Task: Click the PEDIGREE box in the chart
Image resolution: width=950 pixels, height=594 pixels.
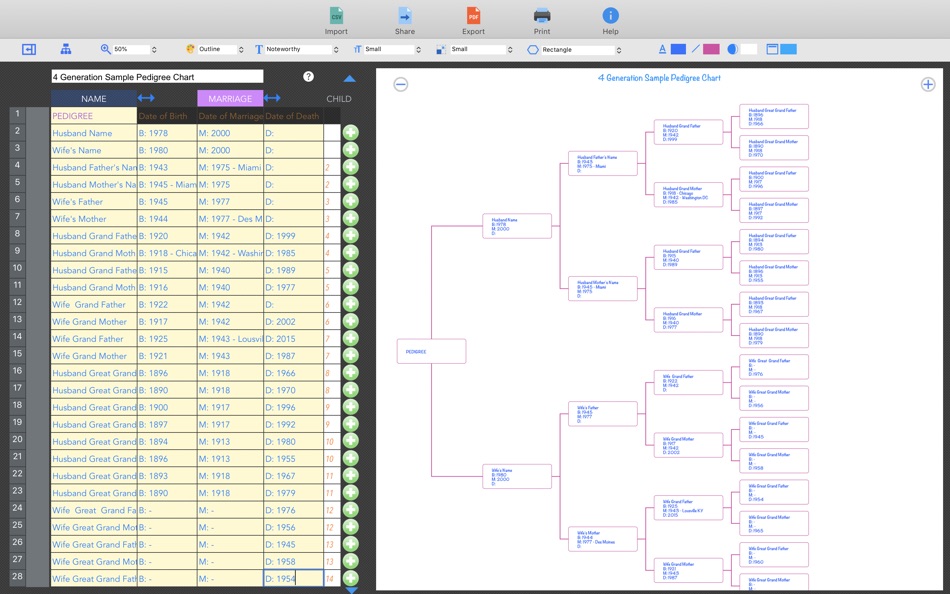Action: 431,352
